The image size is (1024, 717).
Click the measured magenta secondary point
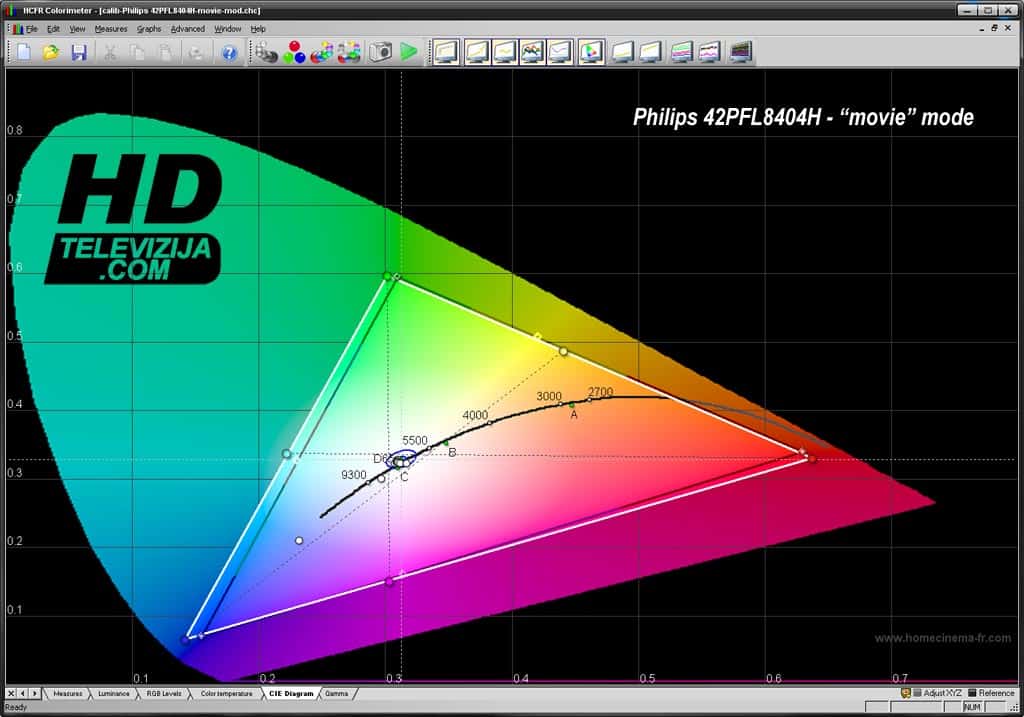389,581
